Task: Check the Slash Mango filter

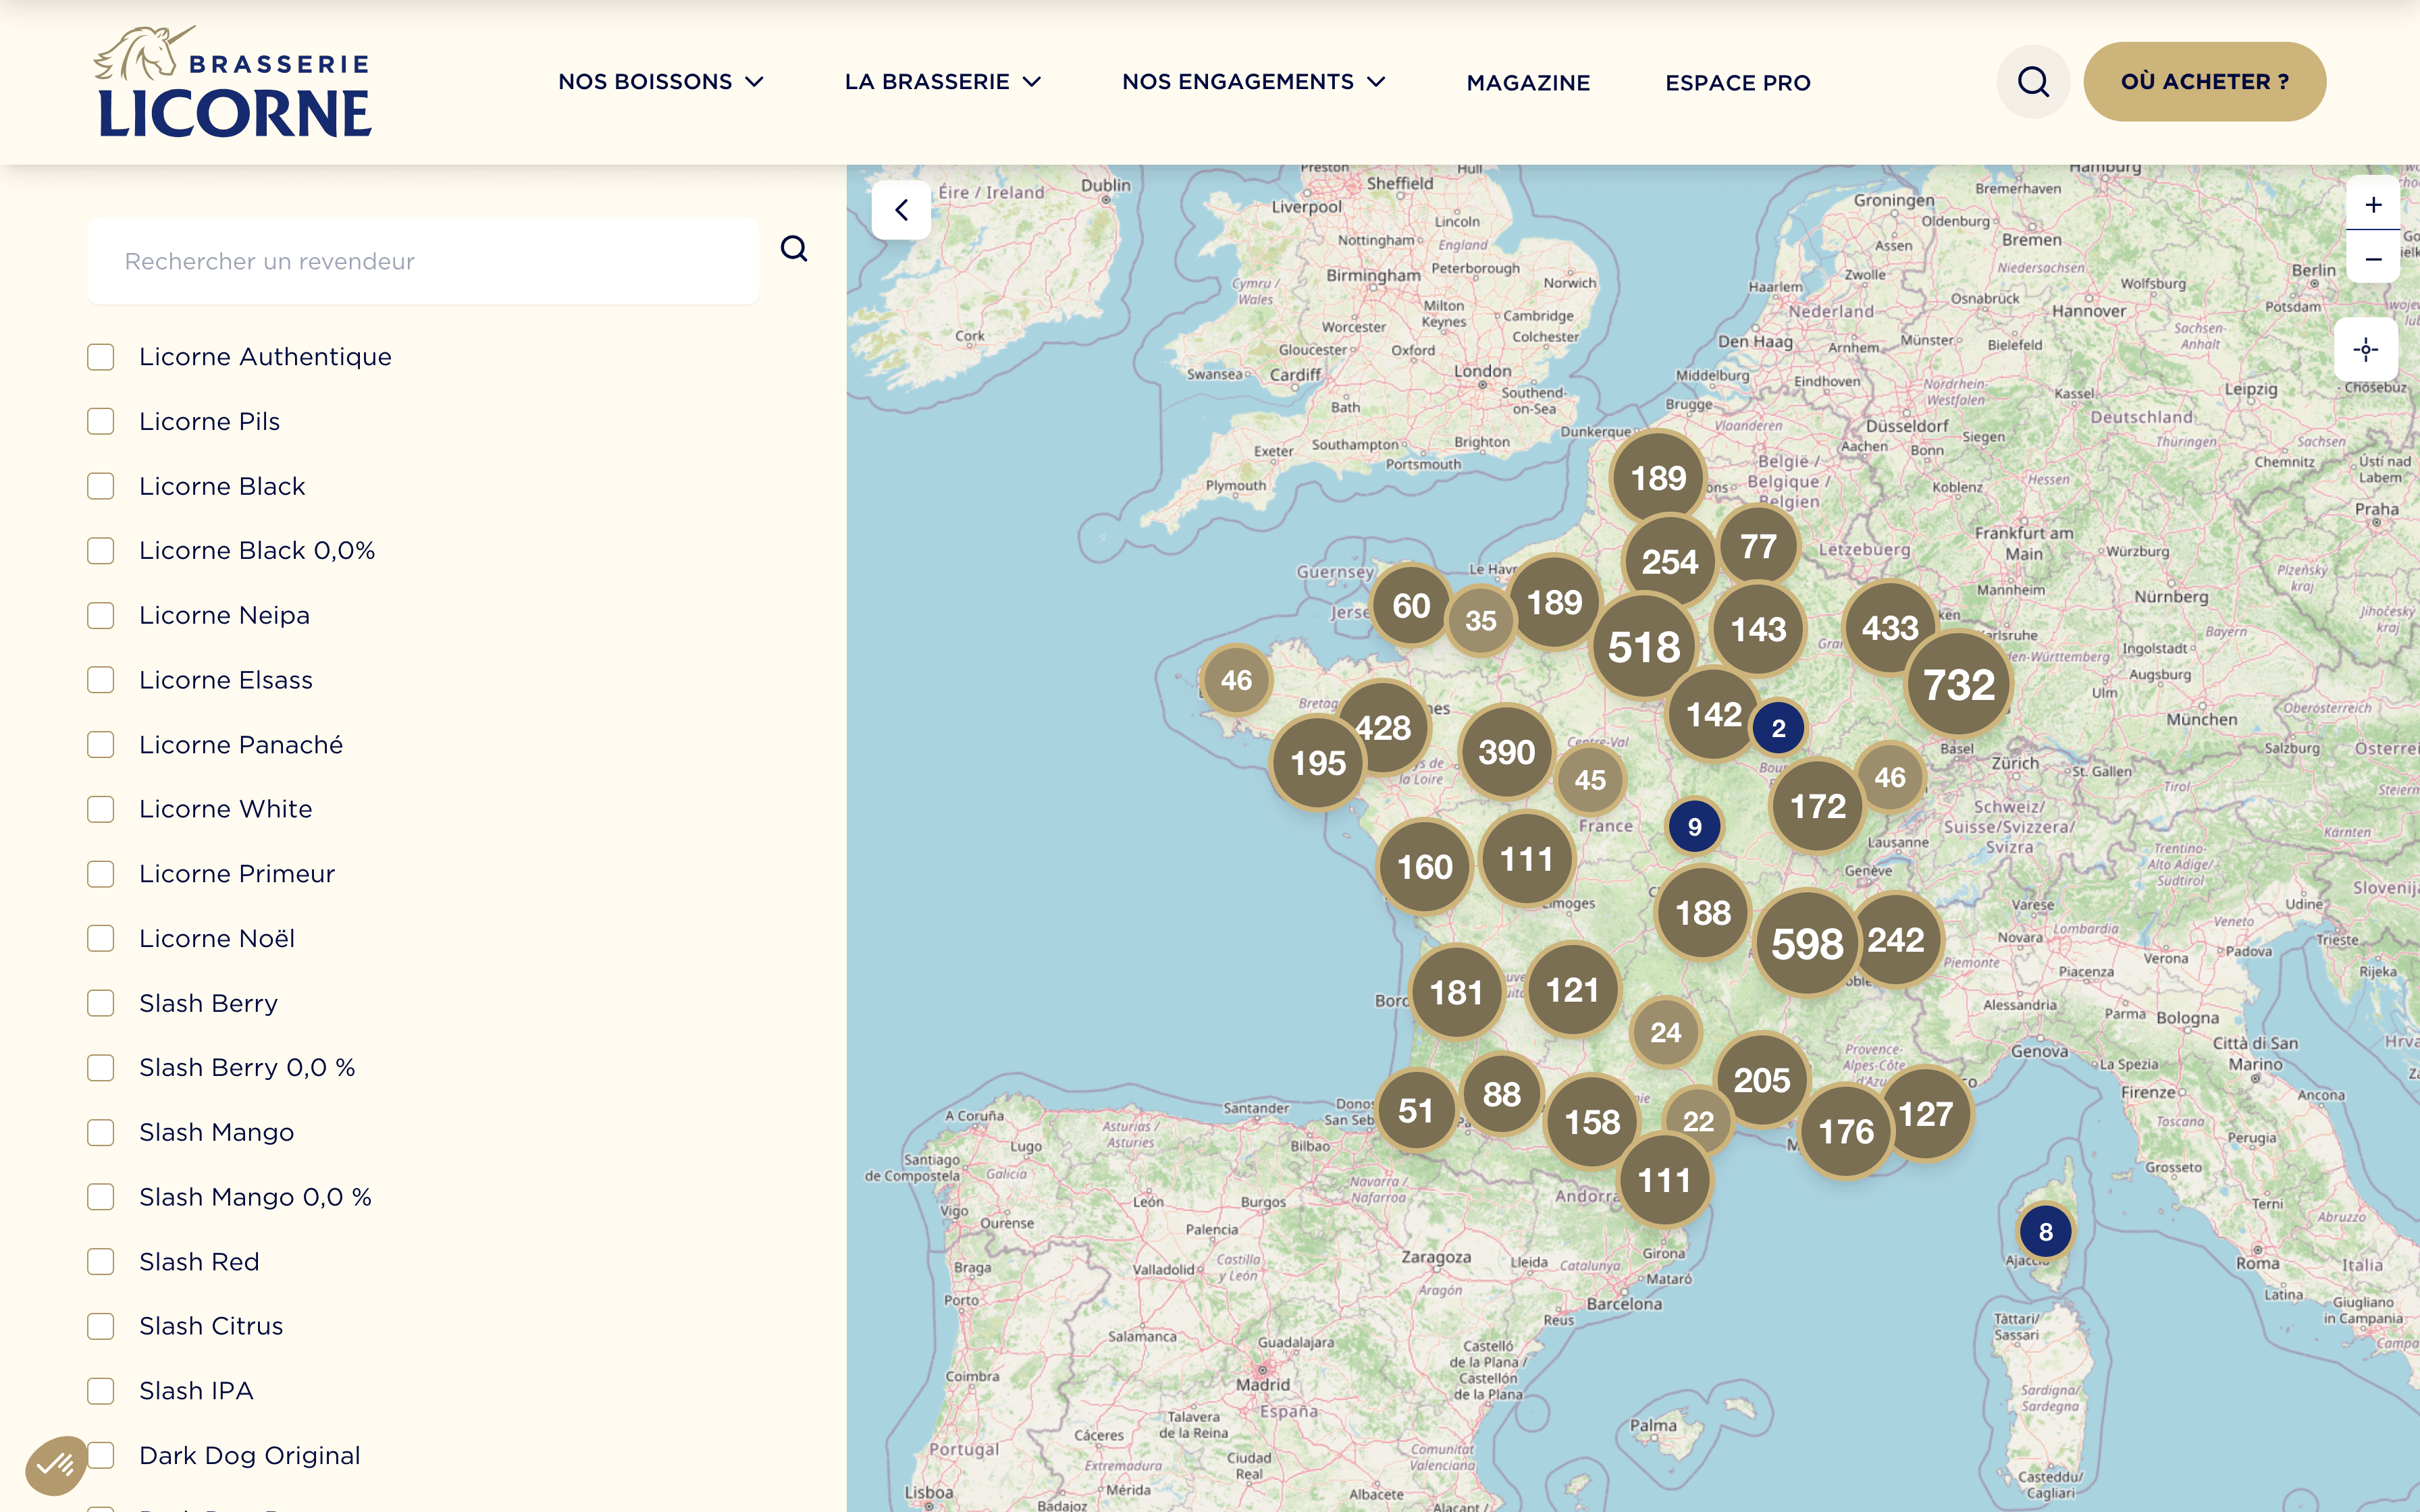Action: tap(100, 1132)
